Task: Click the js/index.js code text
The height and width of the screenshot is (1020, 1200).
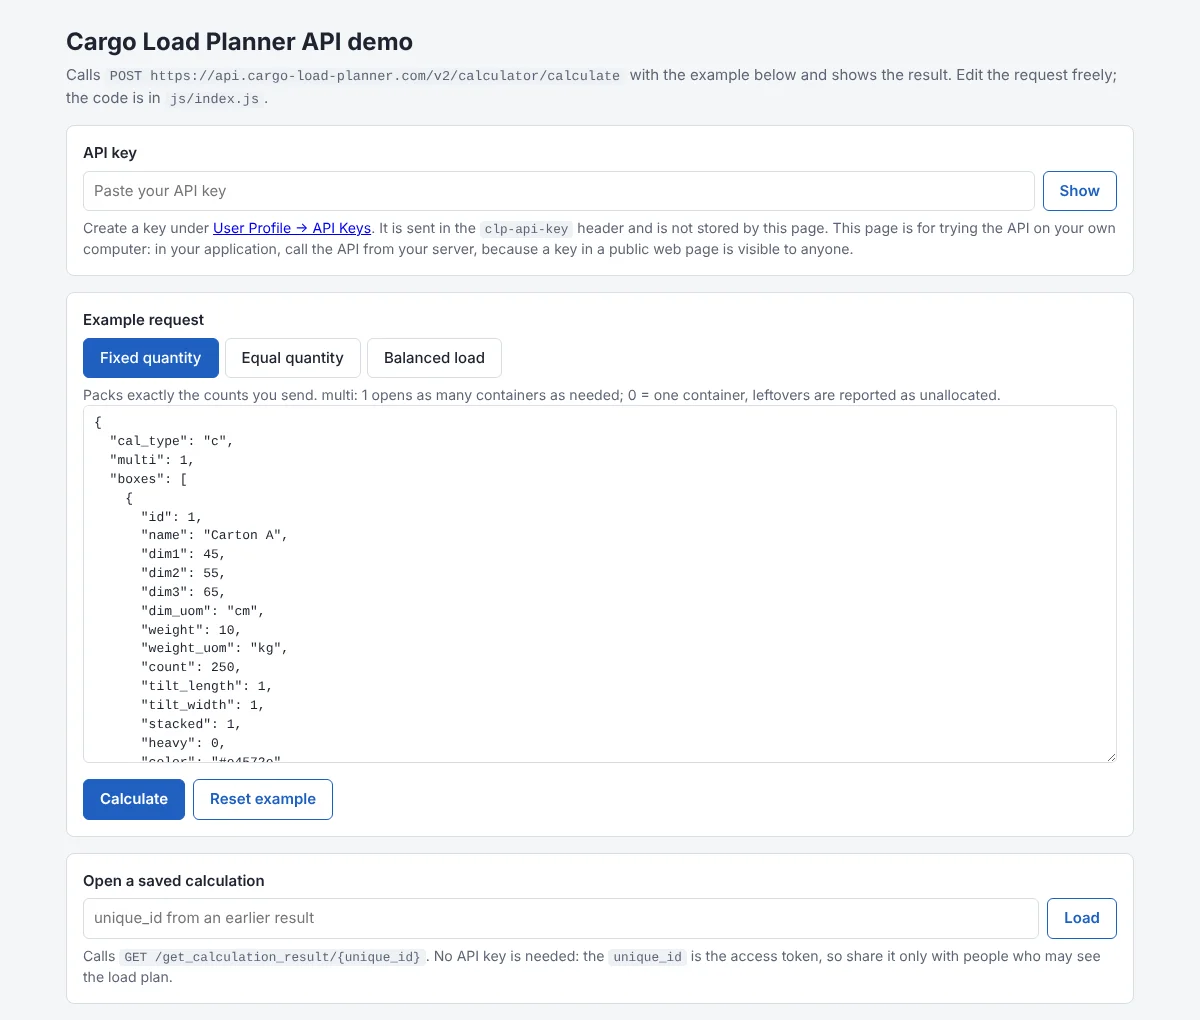Action: (214, 99)
